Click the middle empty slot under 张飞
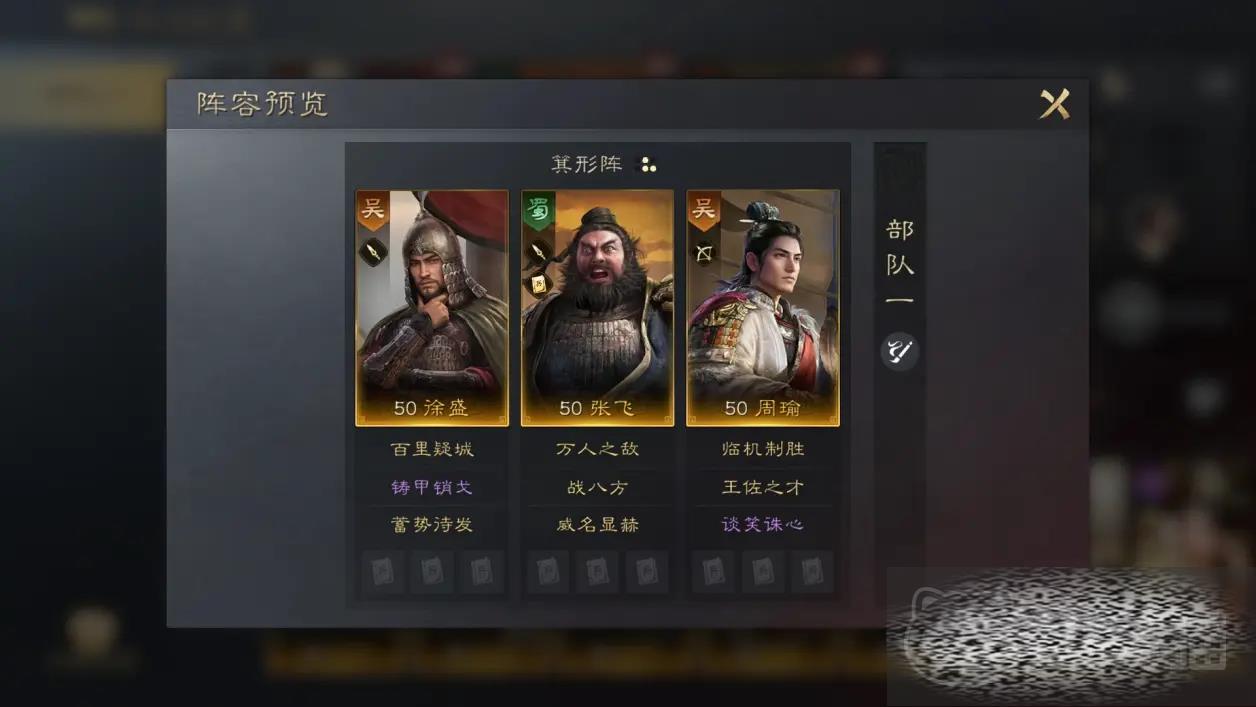 pyautogui.click(x=597, y=572)
